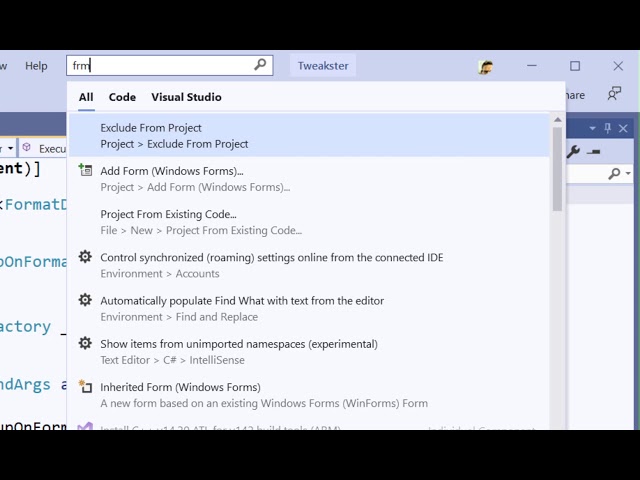Close the side panel with its X icon
The image size is (640, 480).
click(x=623, y=129)
